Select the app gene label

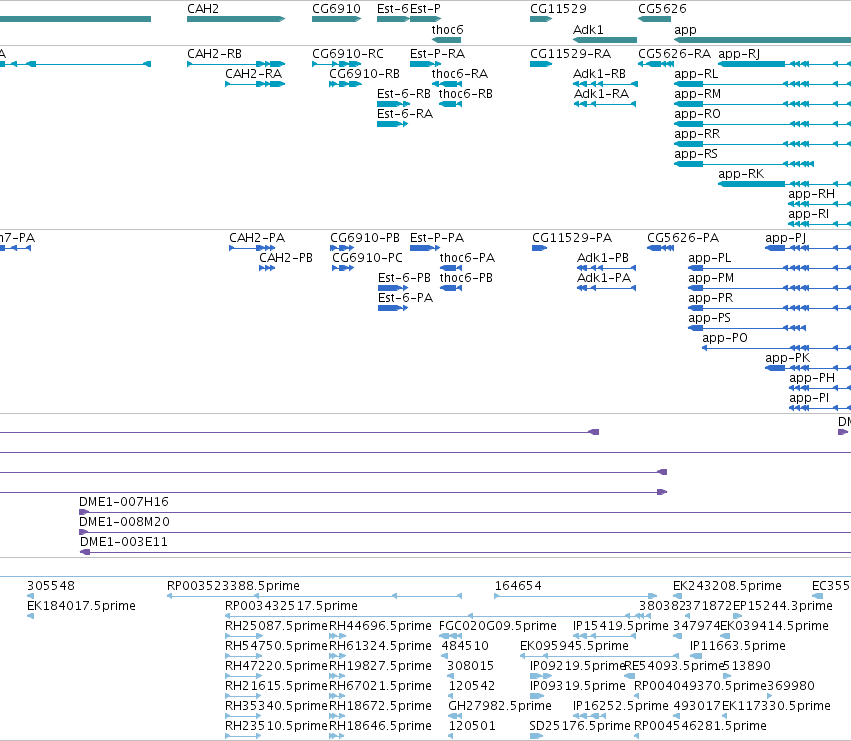click(x=685, y=30)
